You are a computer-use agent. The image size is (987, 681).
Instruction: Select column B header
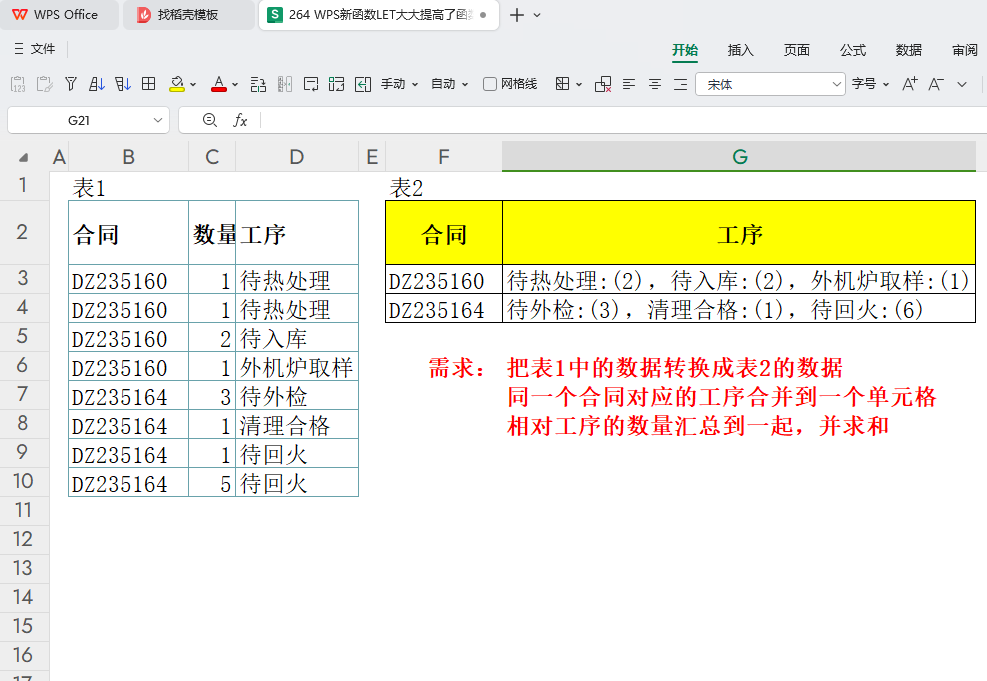pyautogui.click(x=128, y=157)
